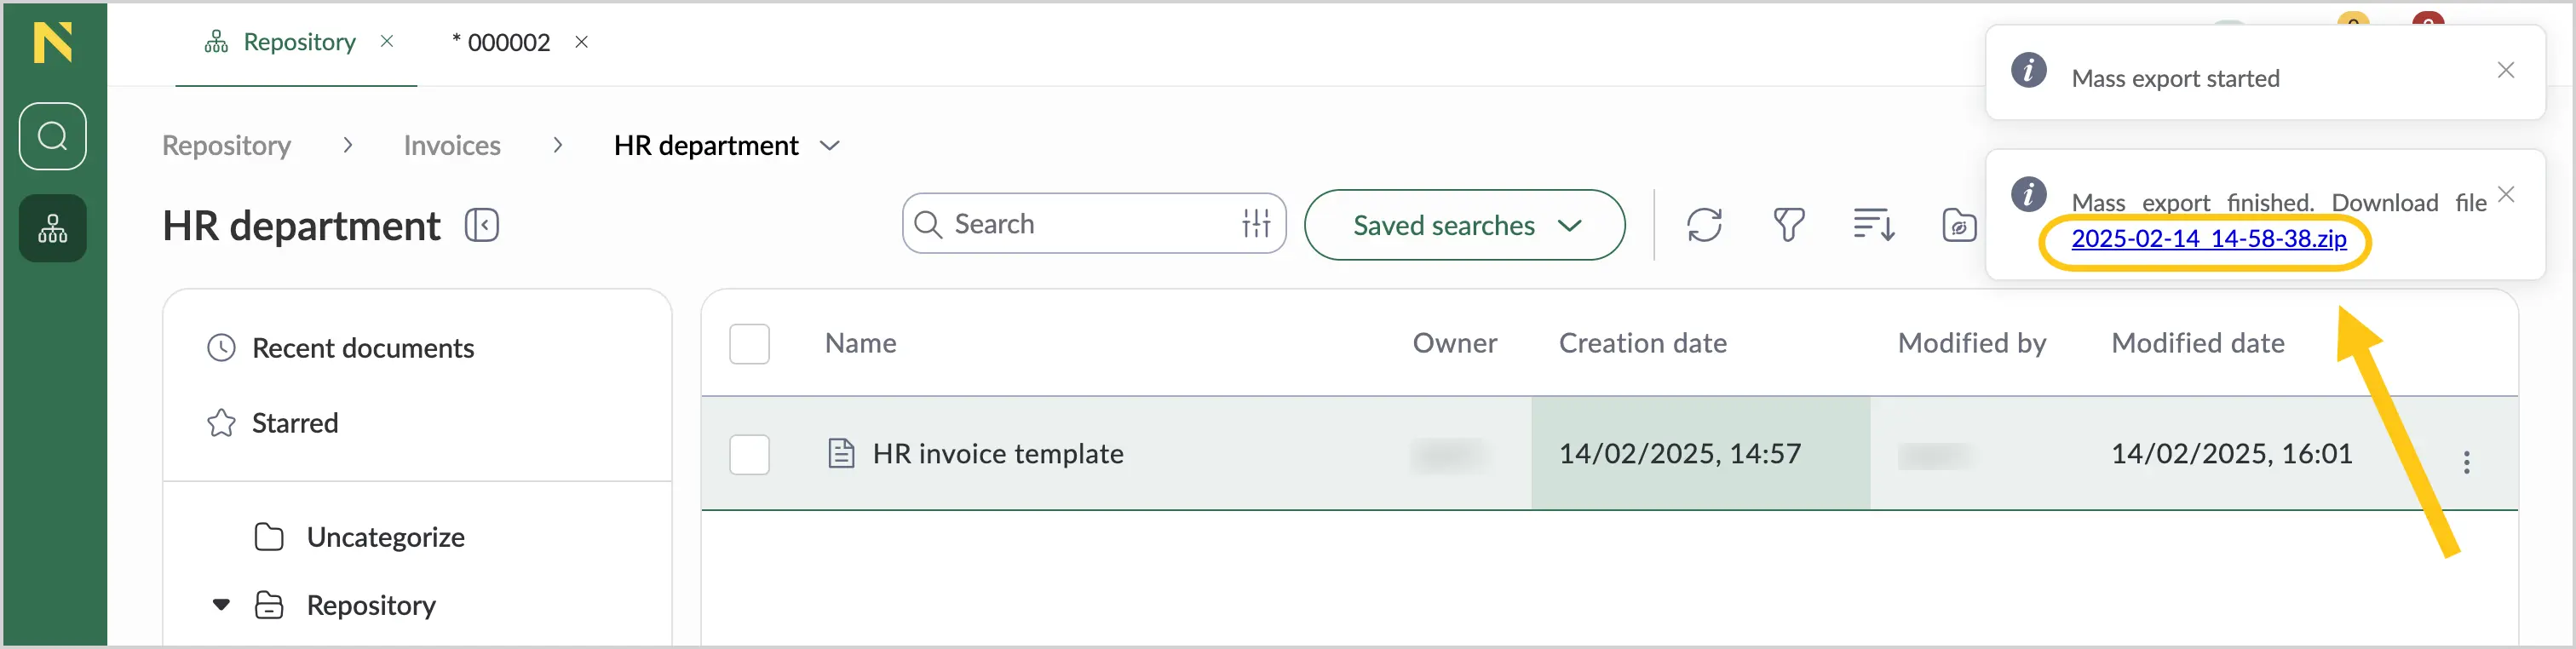
Task: Open the three-dot menu for HR invoice template
Action: (x=2466, y=462)
